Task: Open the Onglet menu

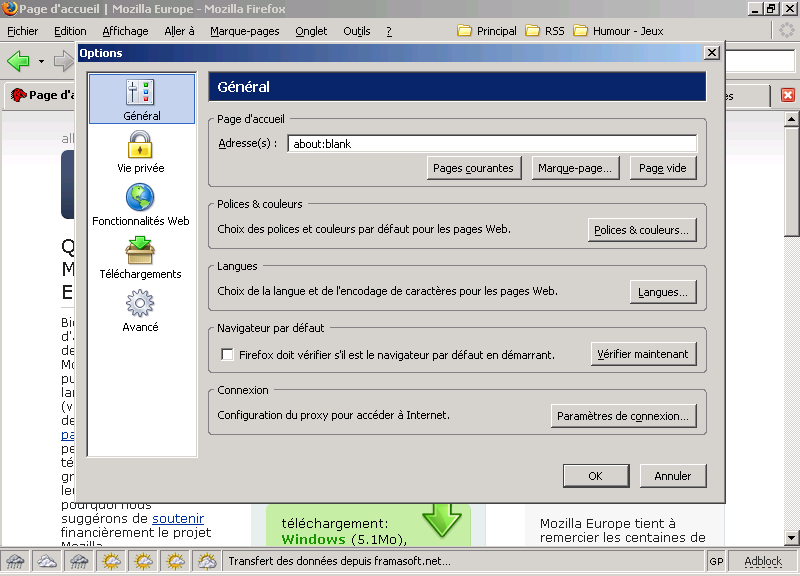Action: coord(311,31)
